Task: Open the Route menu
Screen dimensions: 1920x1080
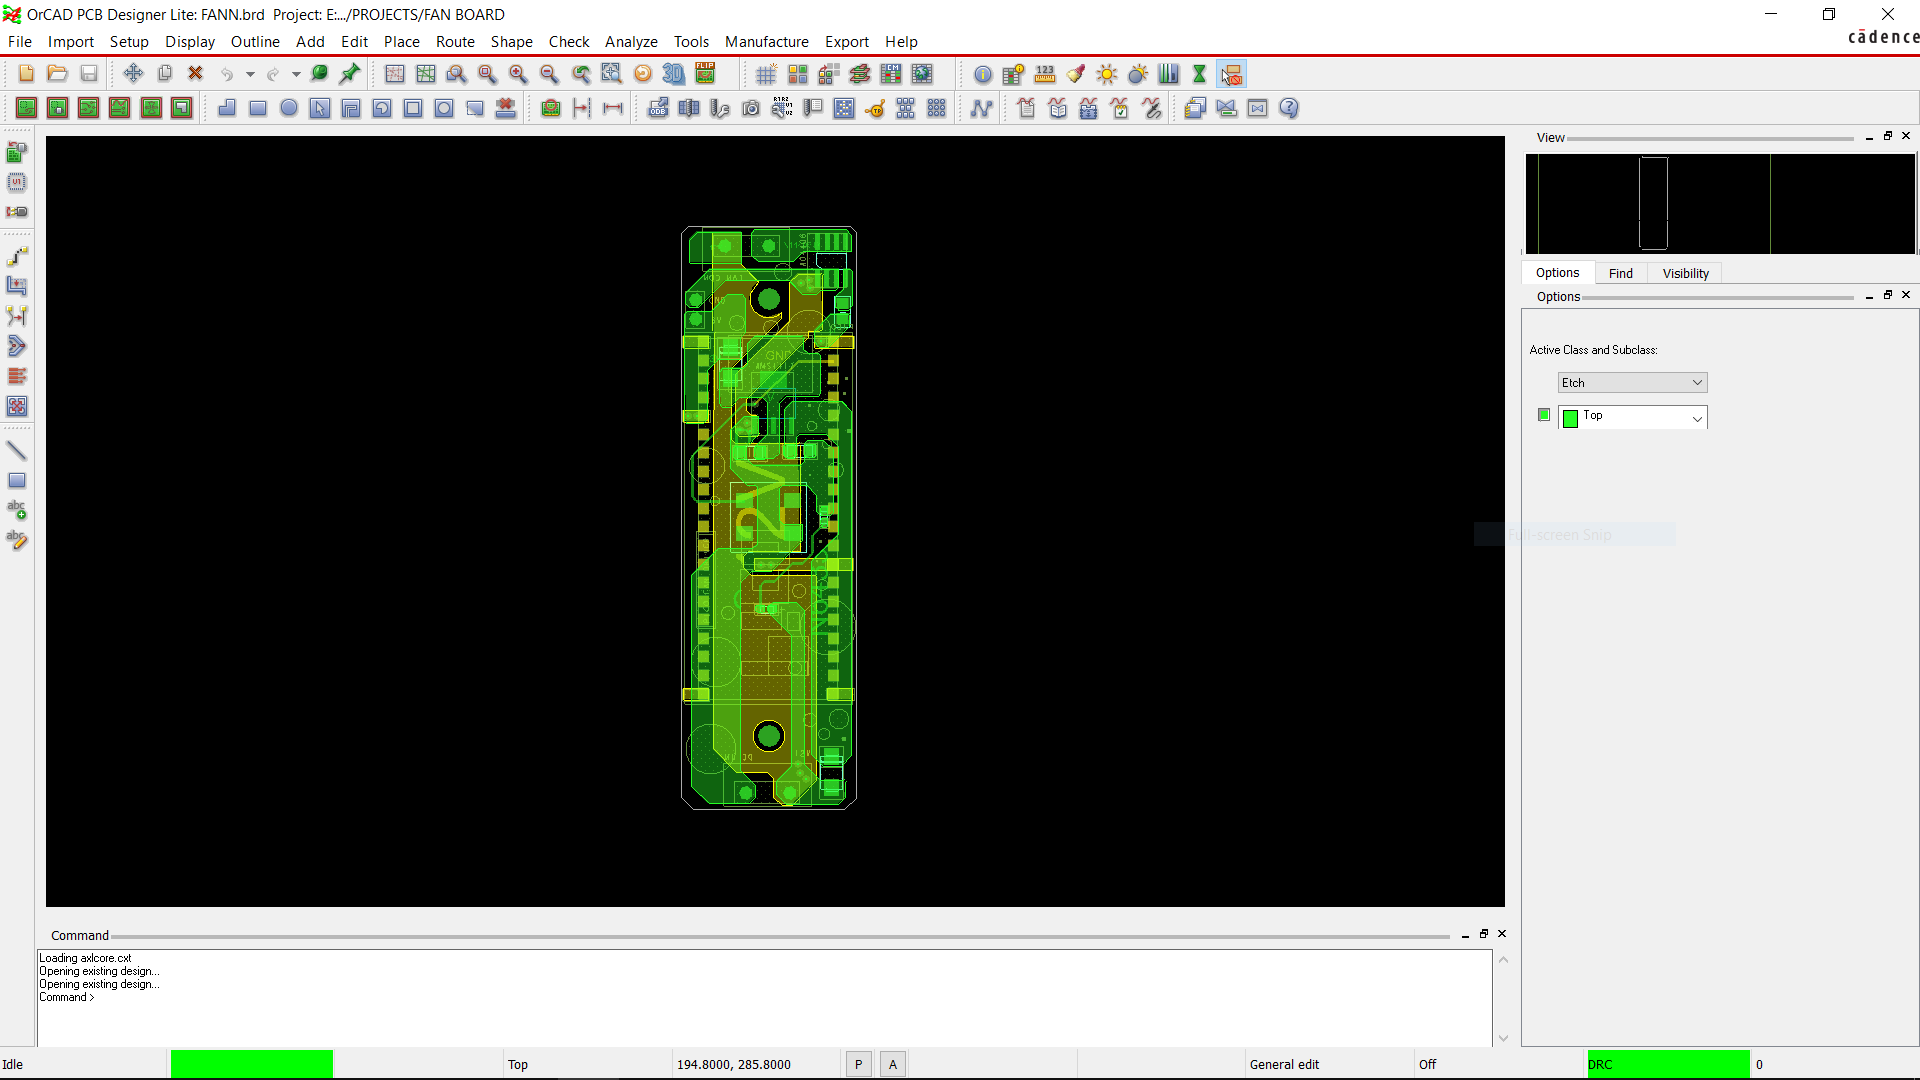Action: click(x=455, y=42)
